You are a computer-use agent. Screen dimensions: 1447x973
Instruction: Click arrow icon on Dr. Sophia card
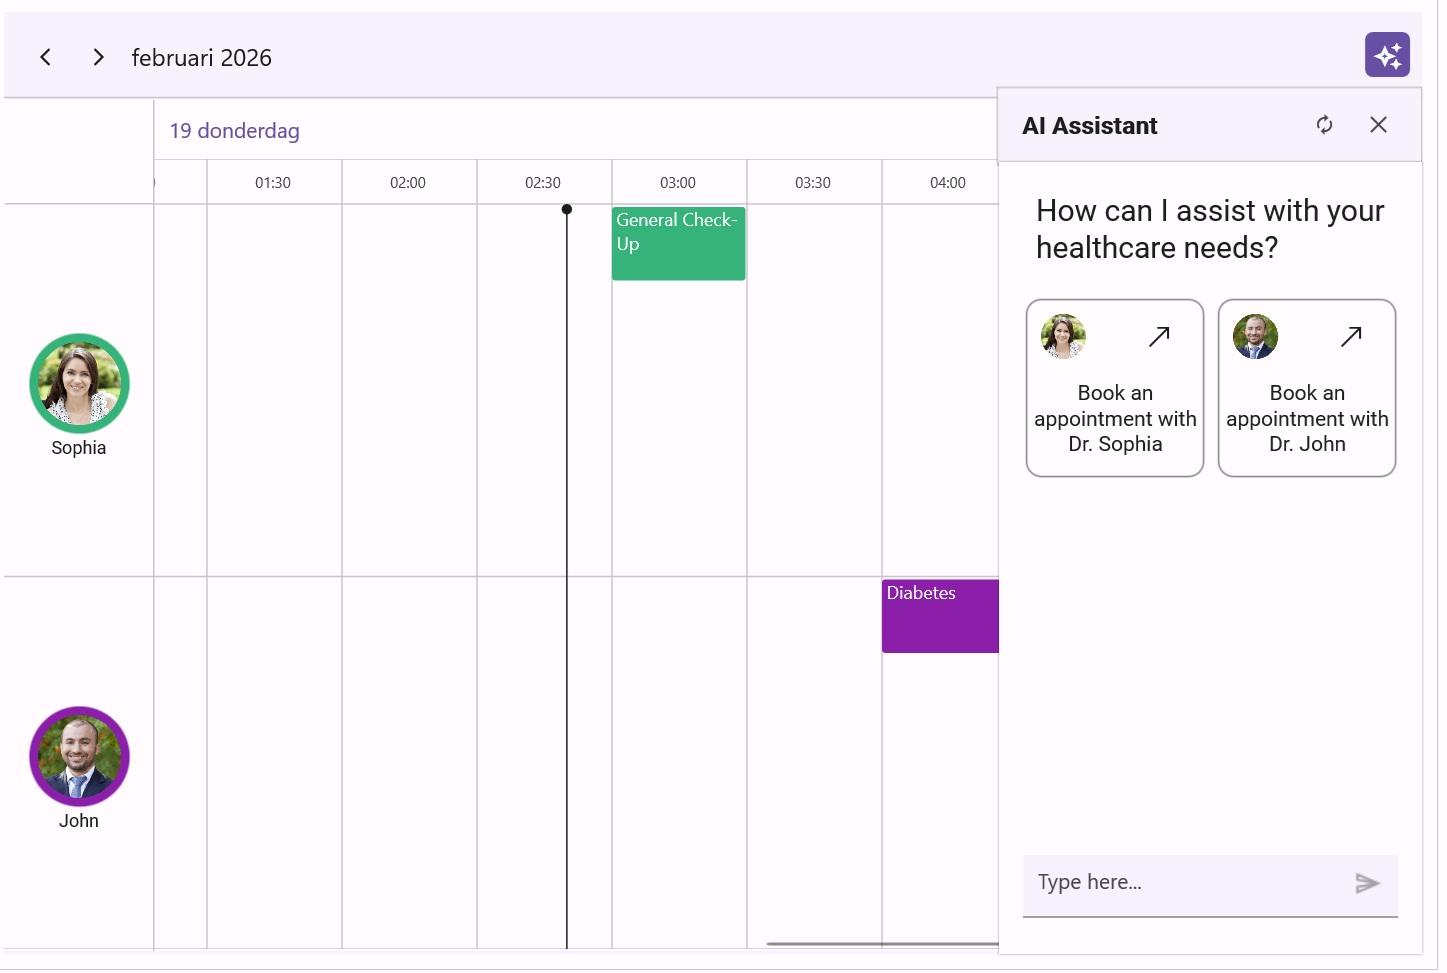click(1158, 337)
